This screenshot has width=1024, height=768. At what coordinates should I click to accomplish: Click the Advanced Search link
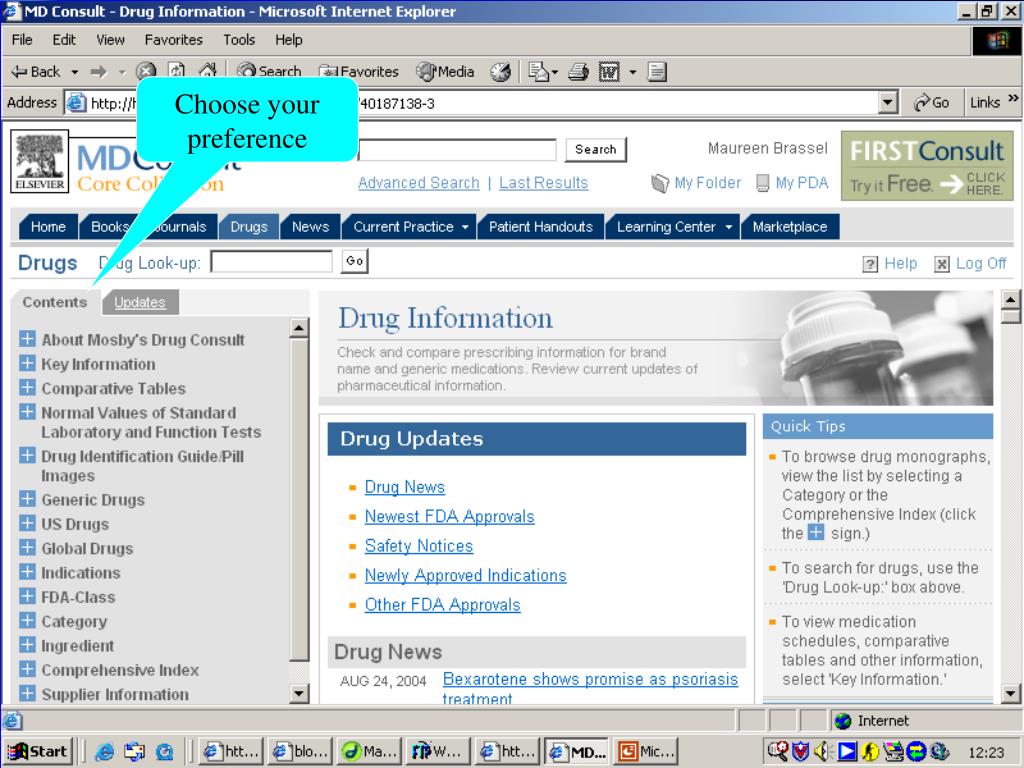419,183
